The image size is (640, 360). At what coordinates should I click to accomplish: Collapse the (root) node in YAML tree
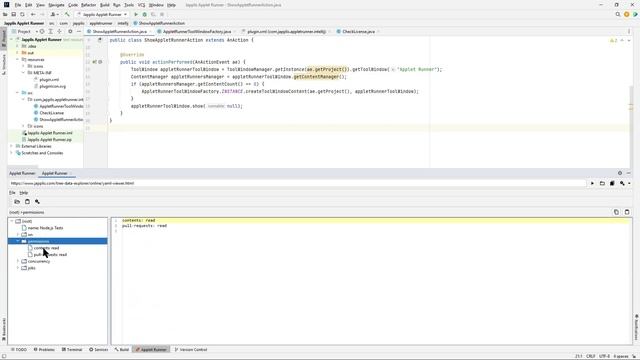pyautogui.click(x=12, y=221)
